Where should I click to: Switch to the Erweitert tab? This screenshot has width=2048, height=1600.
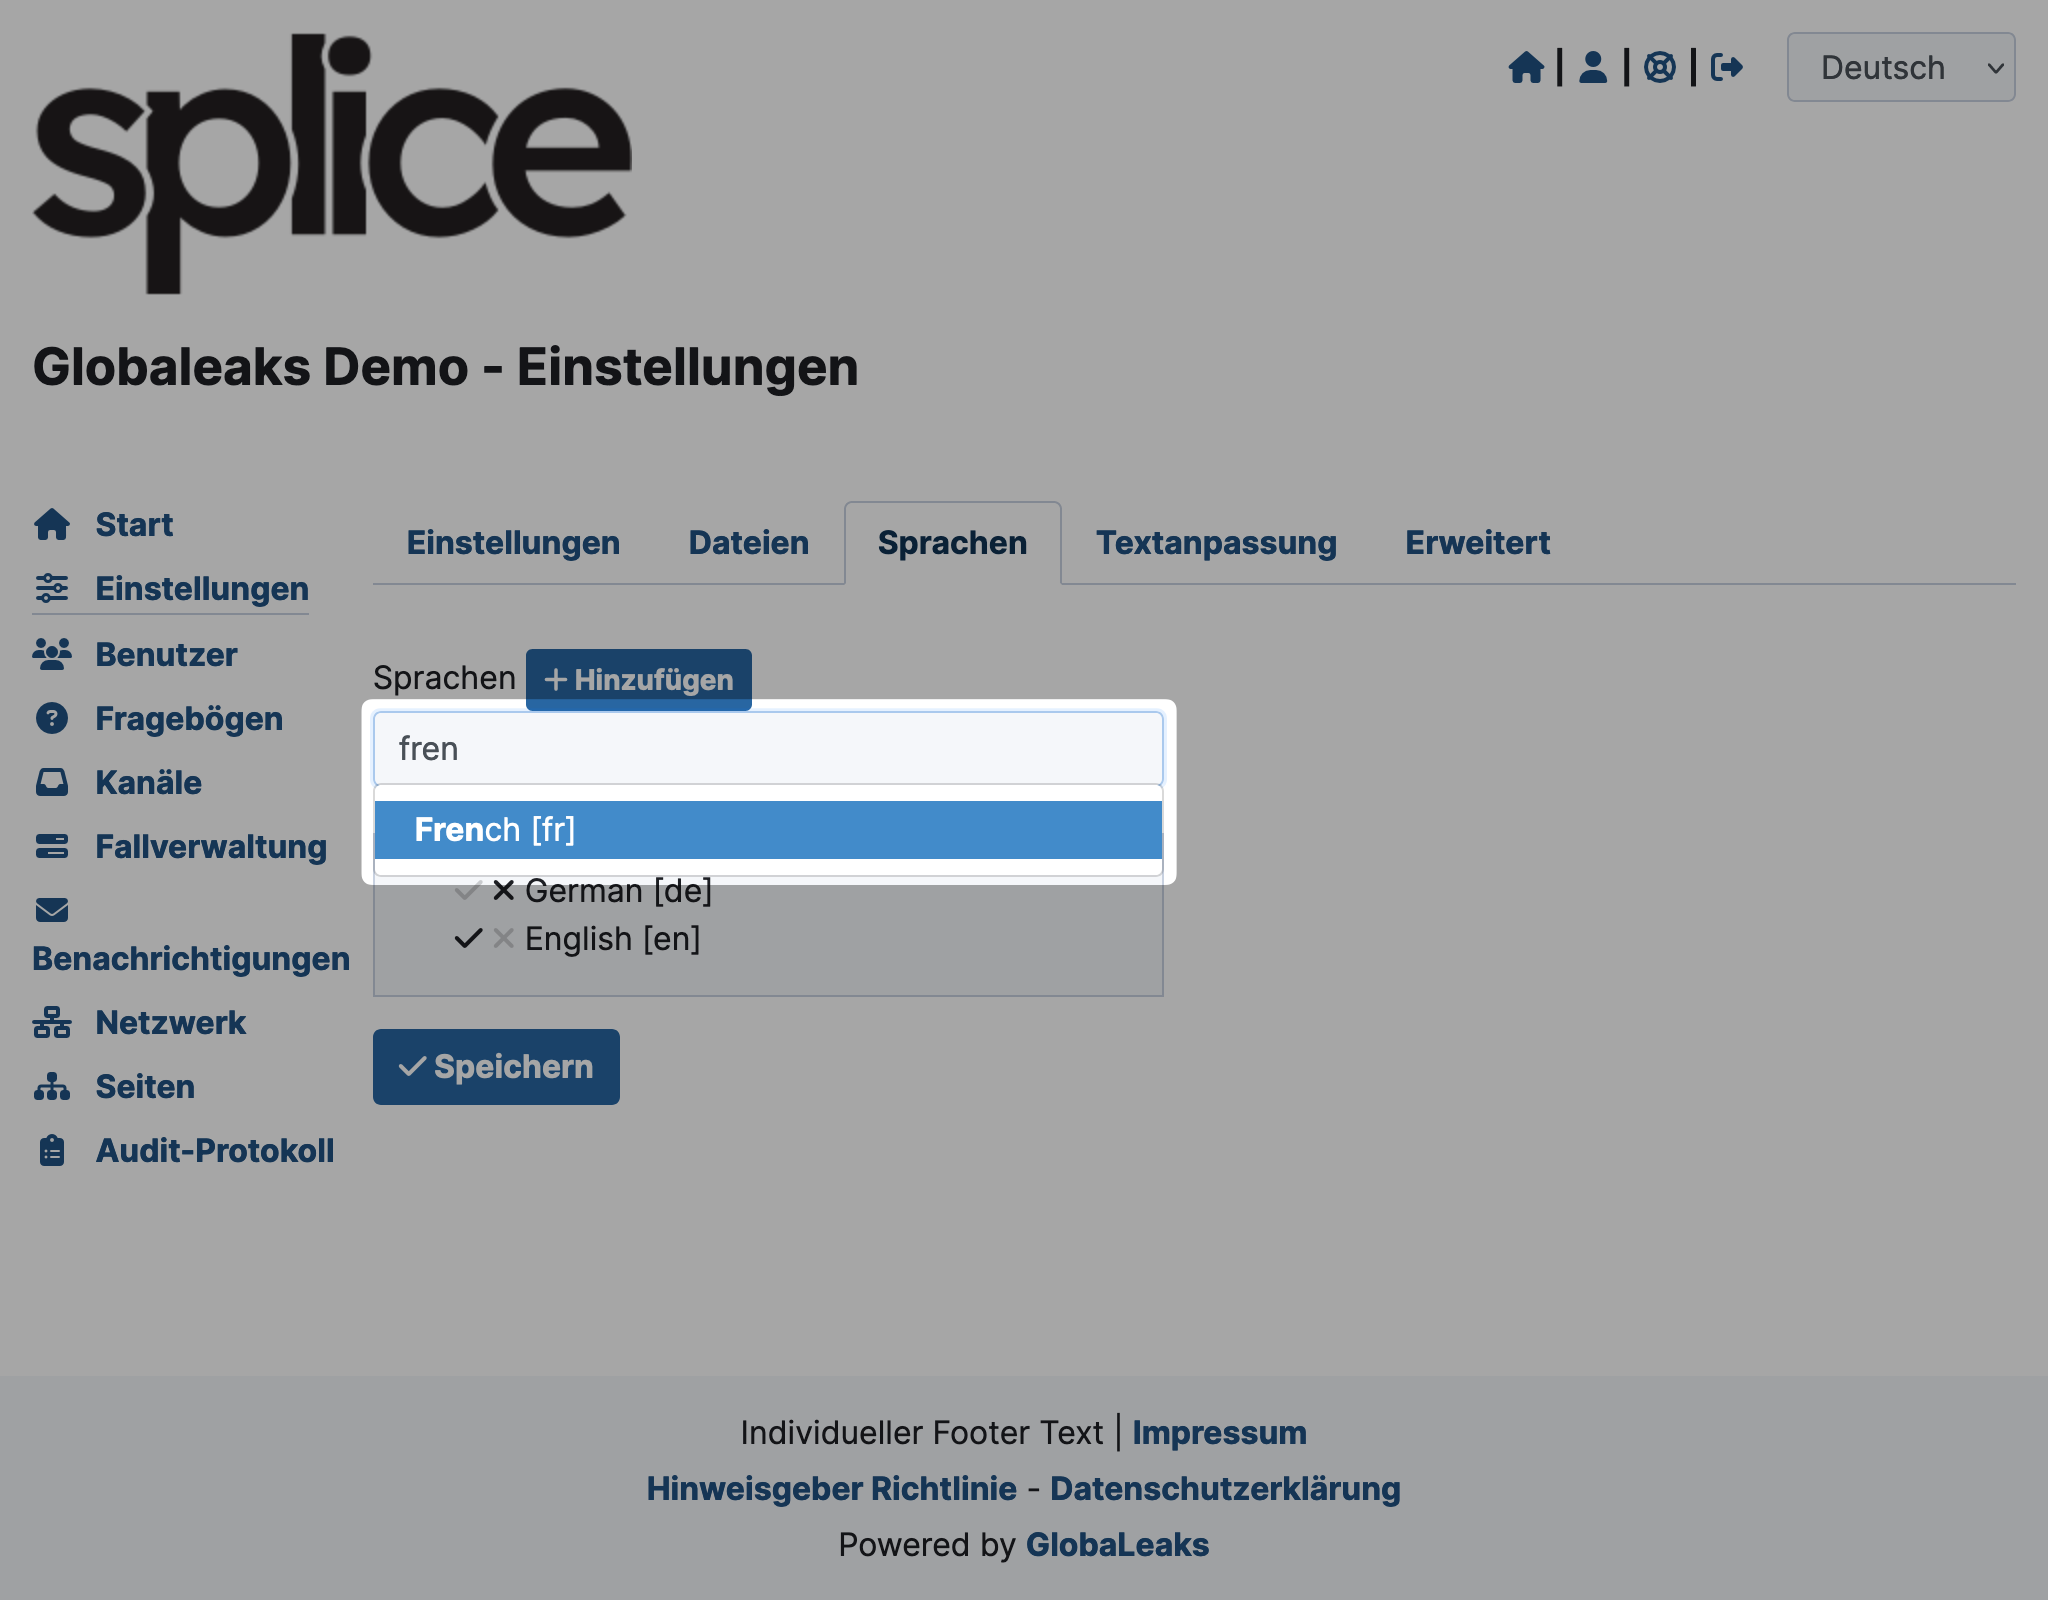1477,542
